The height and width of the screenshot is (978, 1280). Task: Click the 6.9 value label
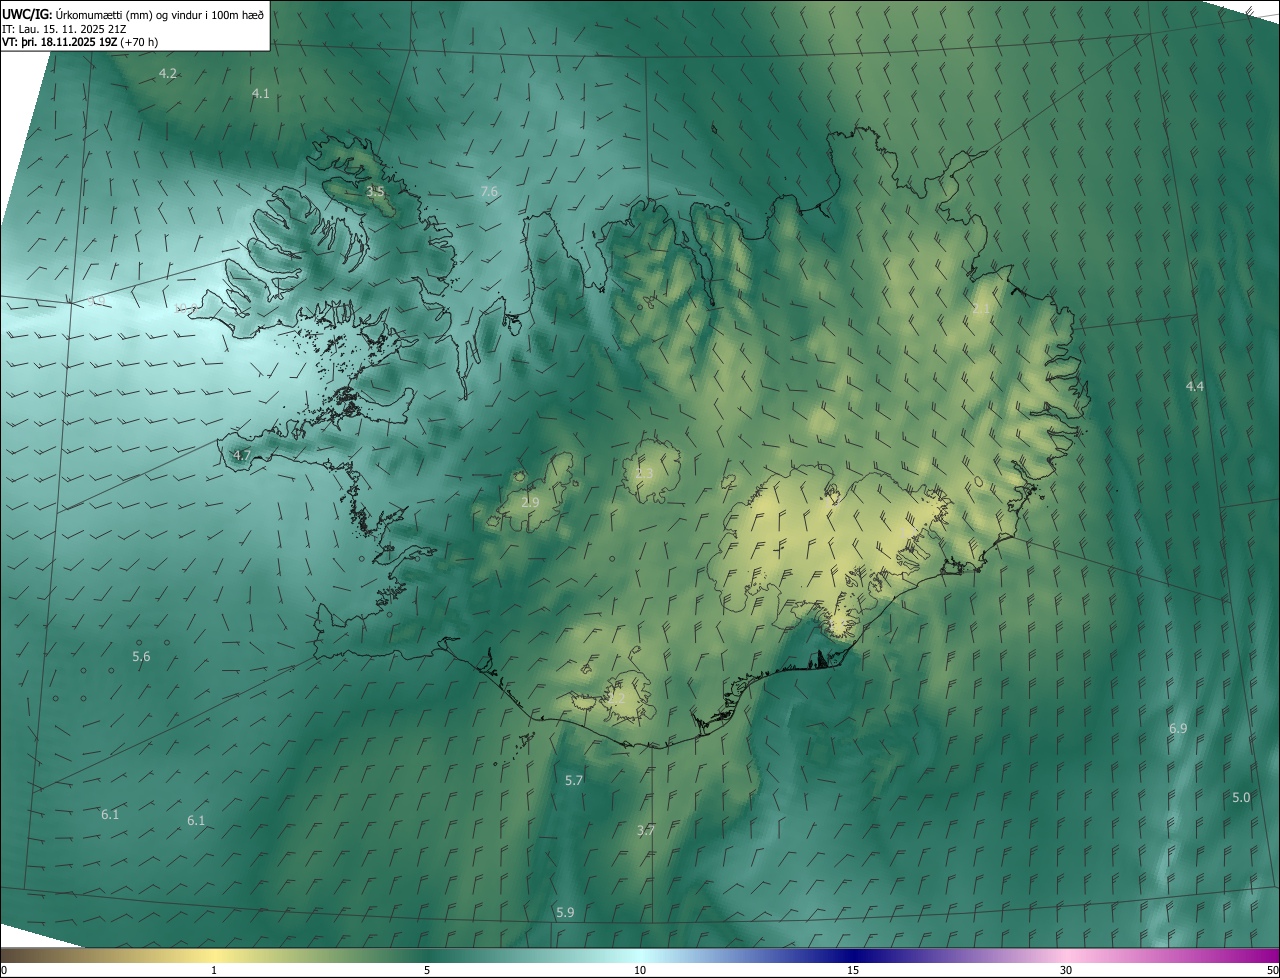point(1178,729)
